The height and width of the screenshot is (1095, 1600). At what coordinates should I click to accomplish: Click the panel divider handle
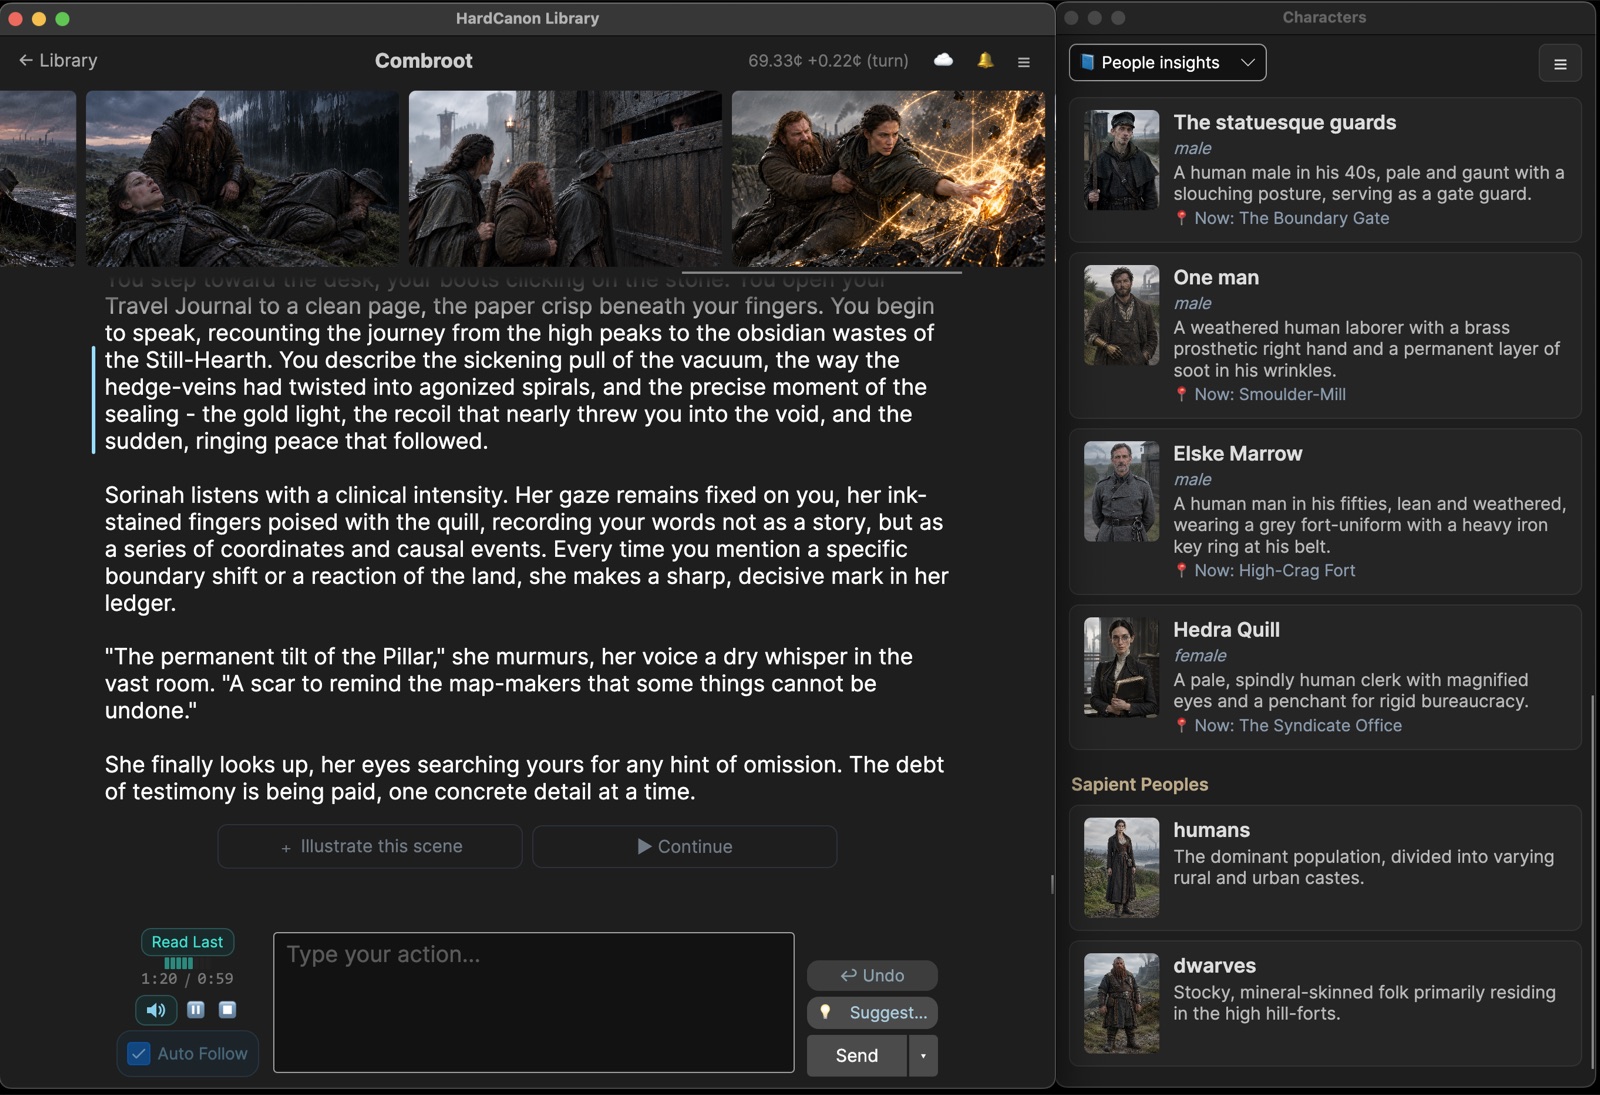click(1052, 884)
